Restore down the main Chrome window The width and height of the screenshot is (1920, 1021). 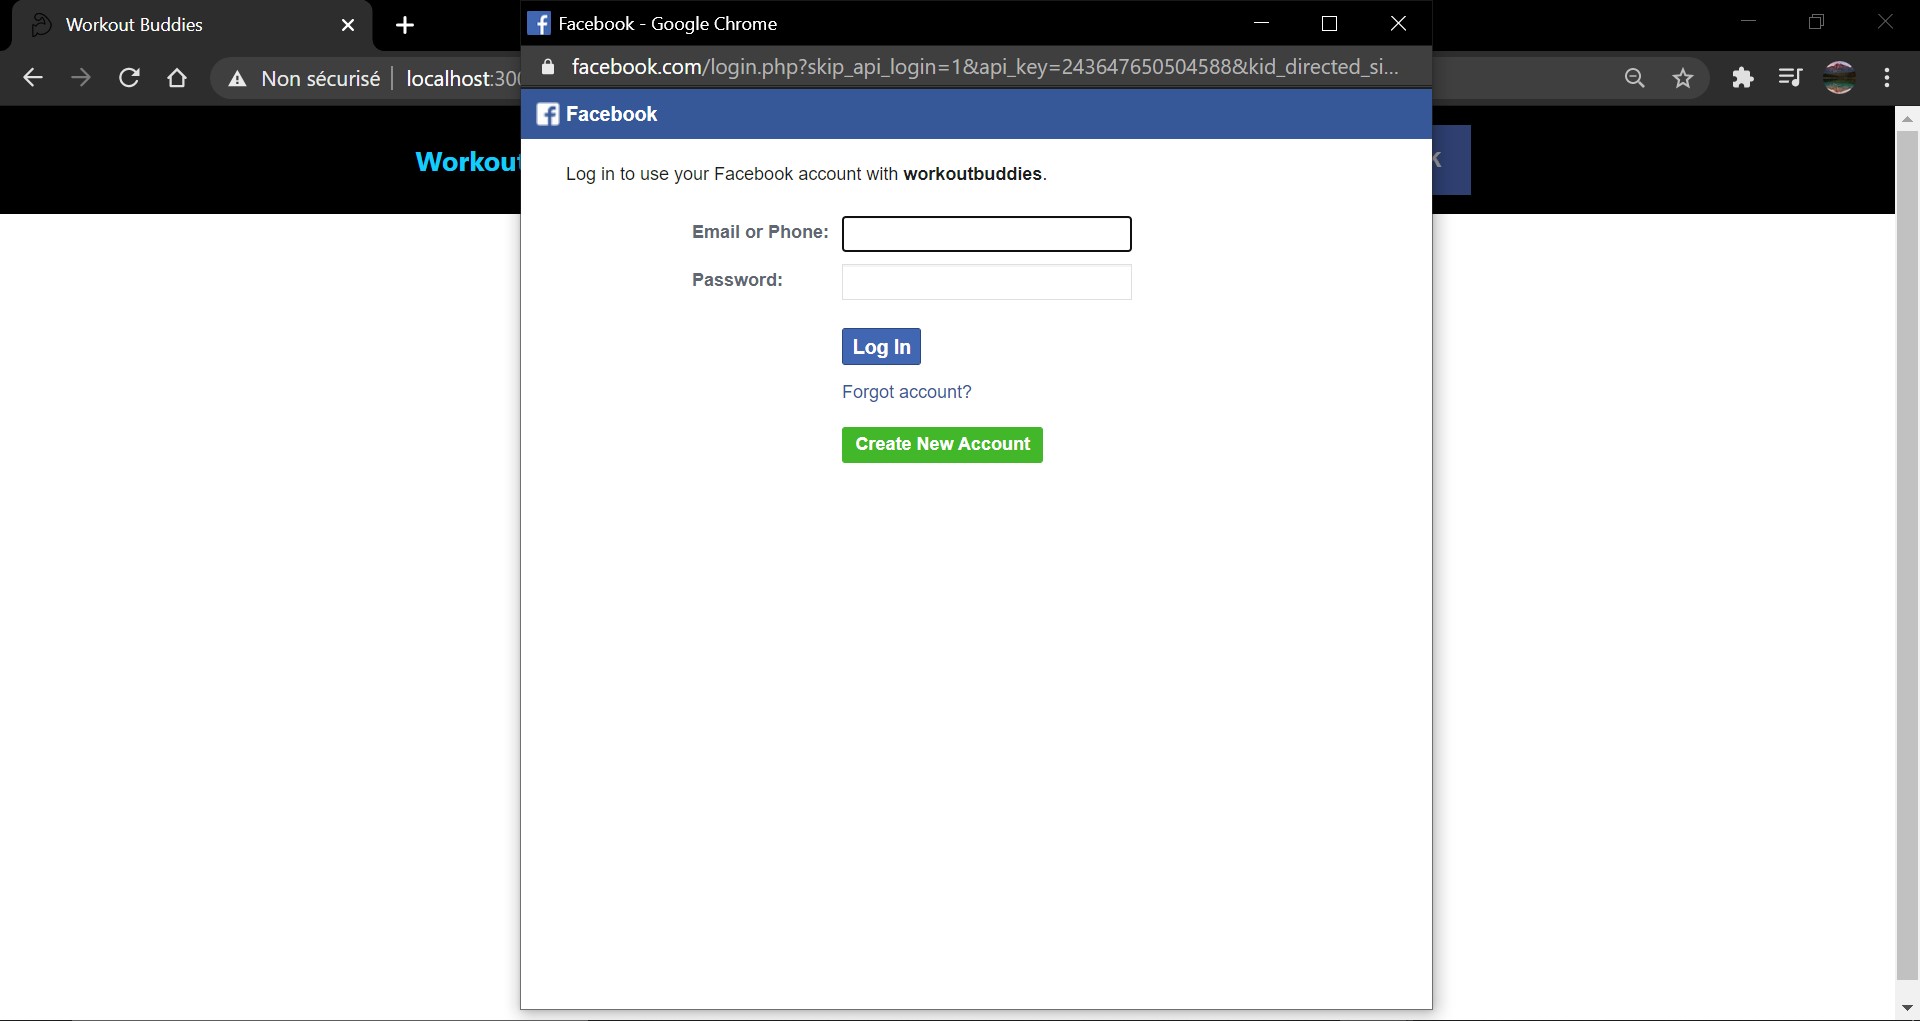click(x=1817, y=22)
